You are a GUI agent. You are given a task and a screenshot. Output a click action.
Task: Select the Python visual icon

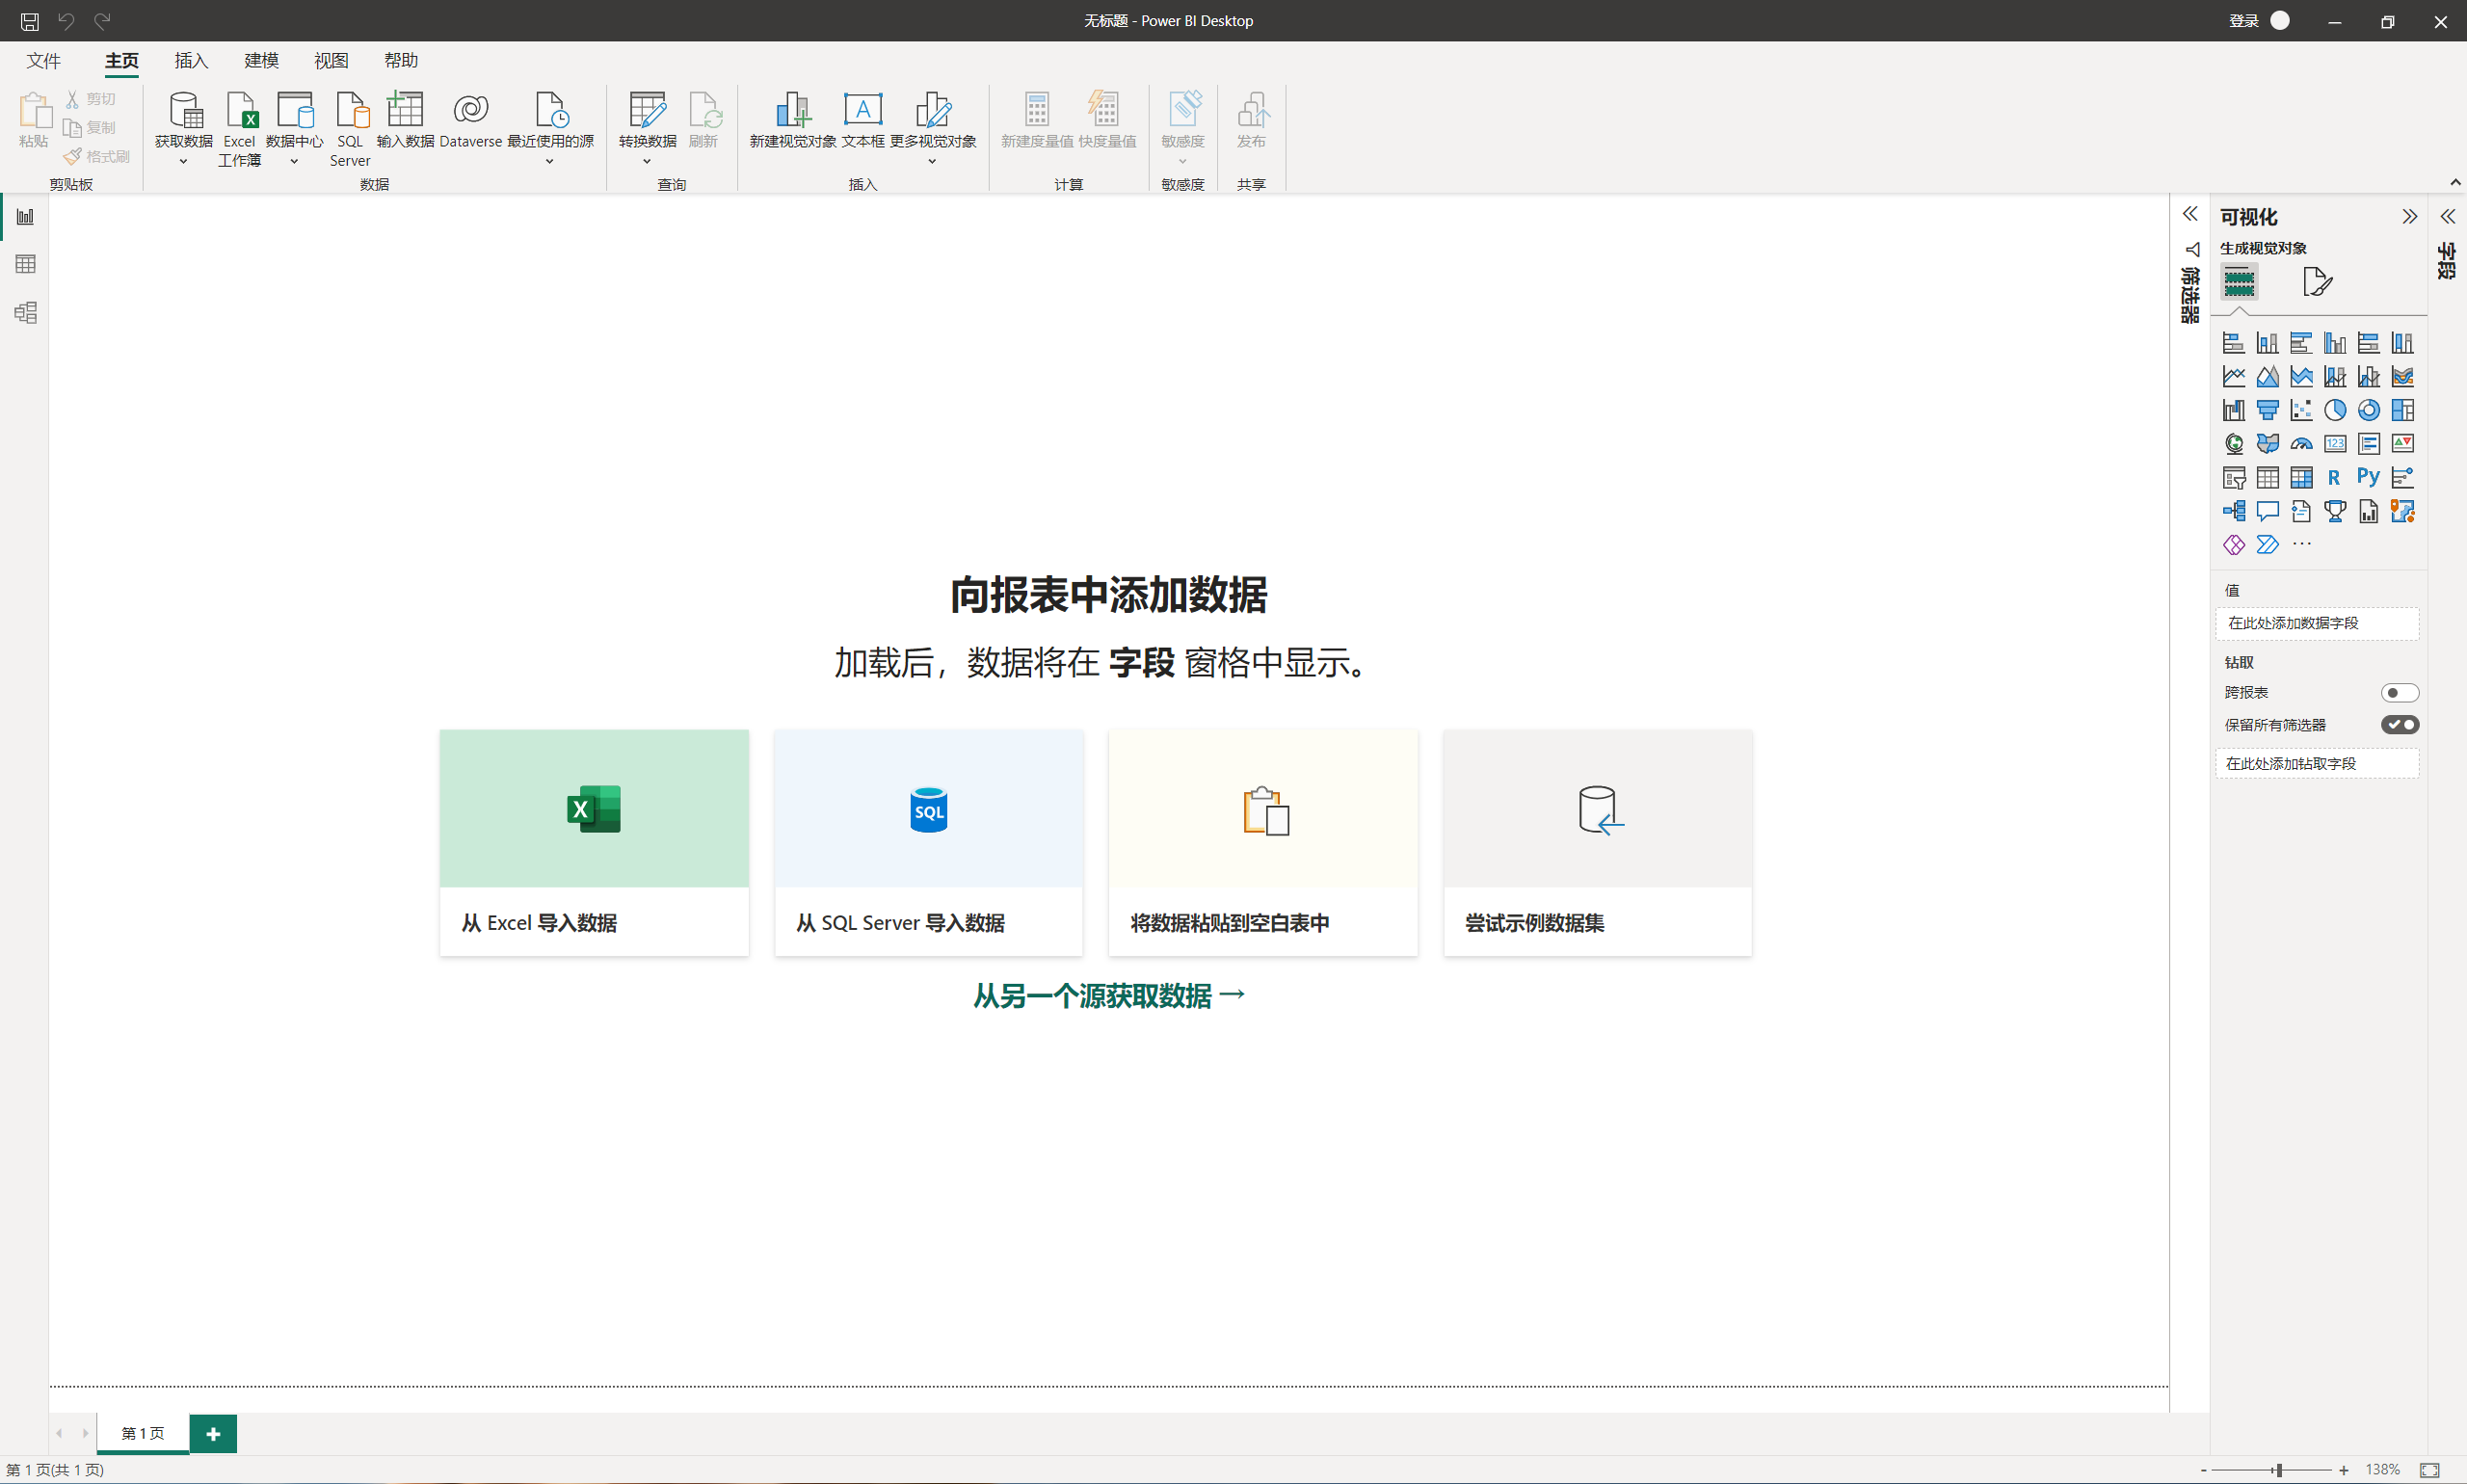[x=2368, y=477]
